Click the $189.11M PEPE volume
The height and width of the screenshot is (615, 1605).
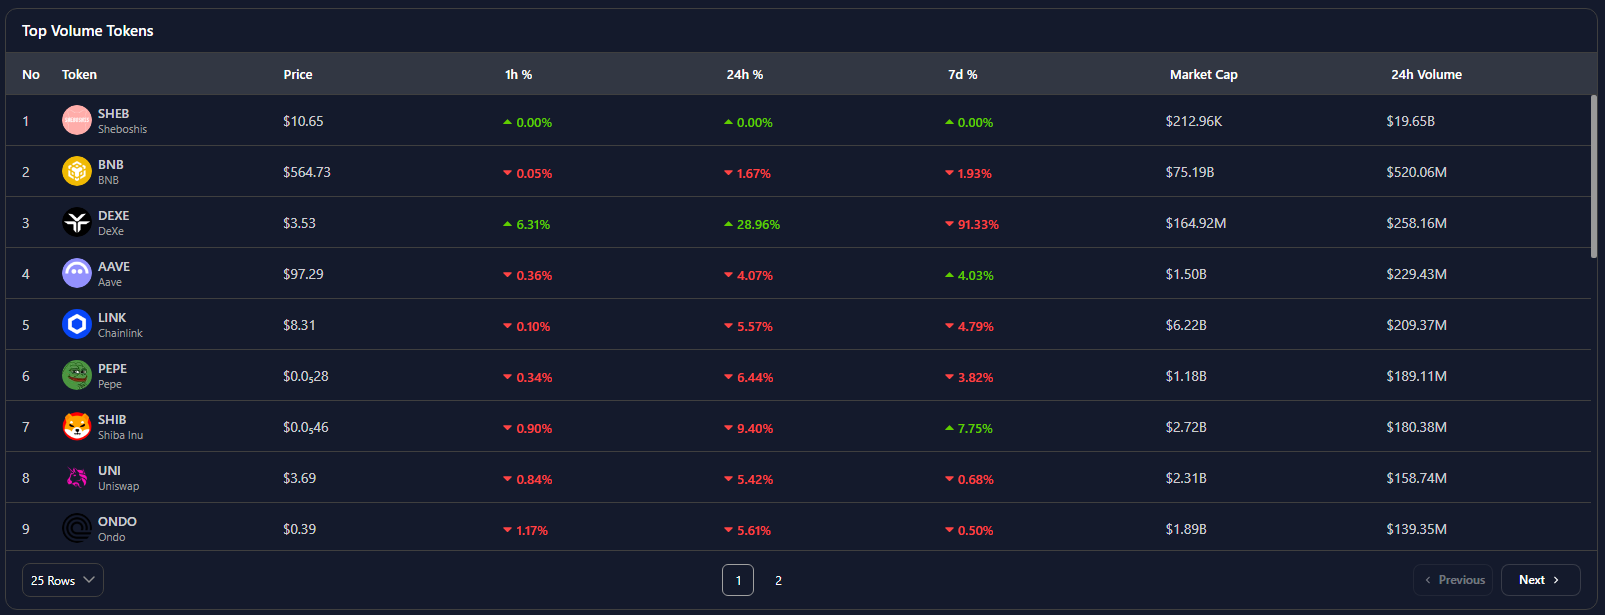pyautogui.click(x=1416, y=376)
